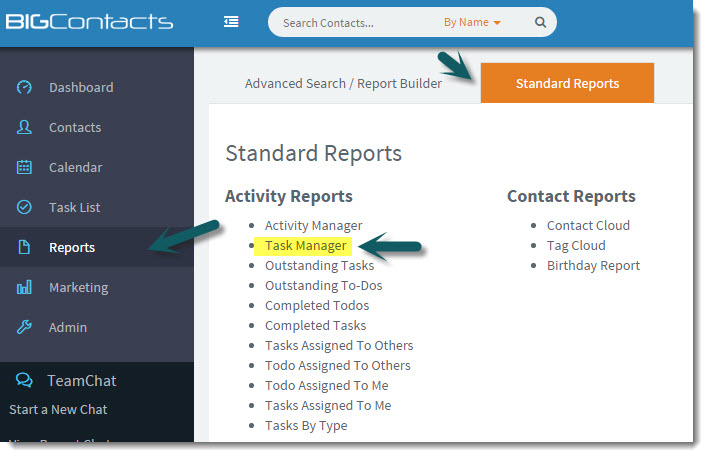Open Tasks Assigned To Others report

339,345
